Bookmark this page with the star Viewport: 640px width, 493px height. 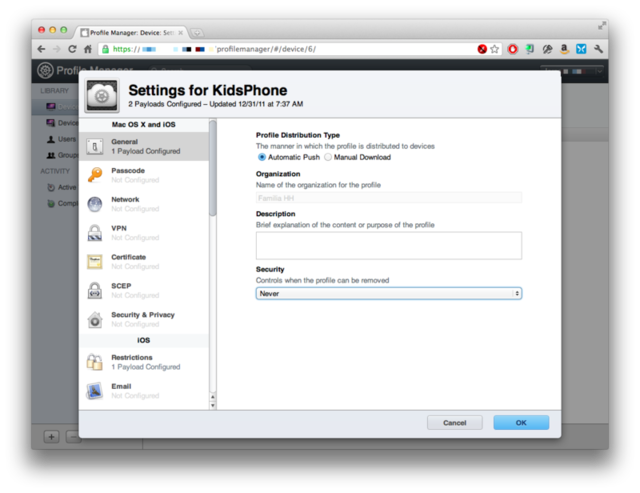click(494, 49)
